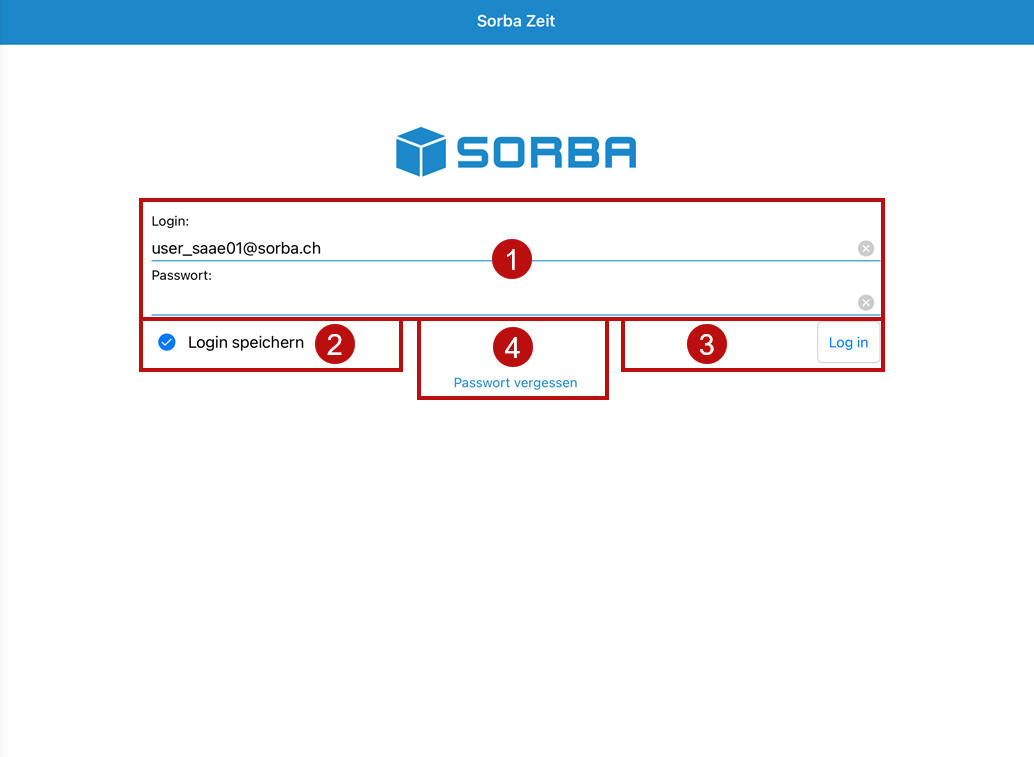Click the Passwort: field label

[x=182, y=275]
